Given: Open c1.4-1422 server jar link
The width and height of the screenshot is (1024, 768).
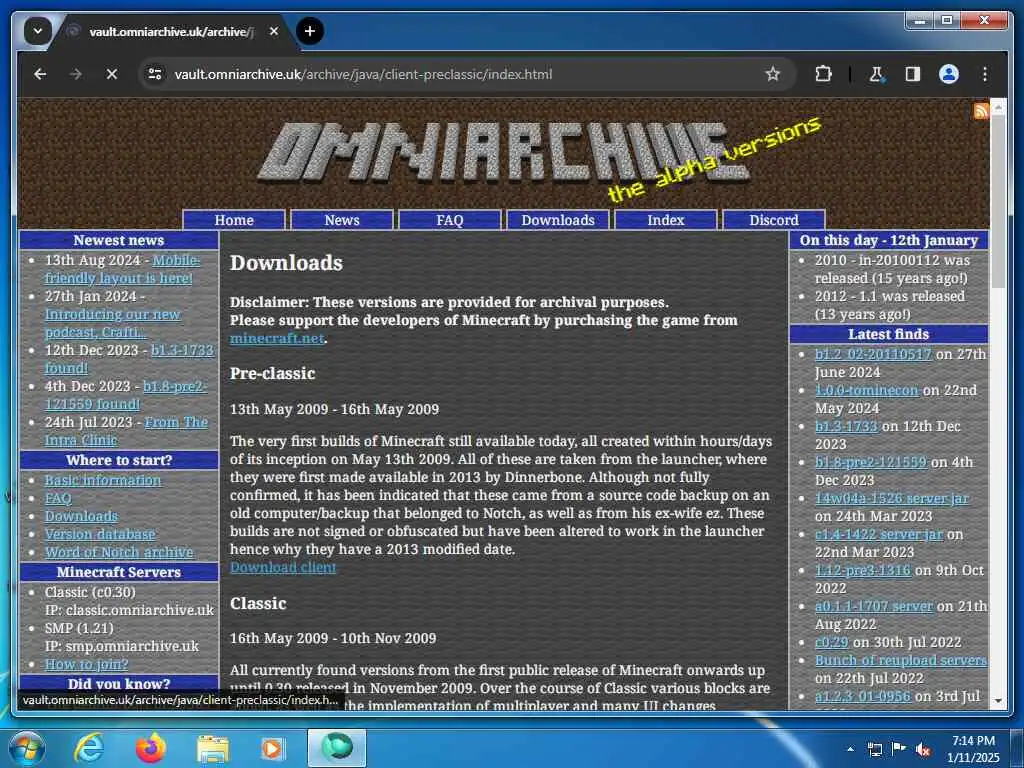Looking at the screenshot, I should pyautogui.click(x=878, y=534).
